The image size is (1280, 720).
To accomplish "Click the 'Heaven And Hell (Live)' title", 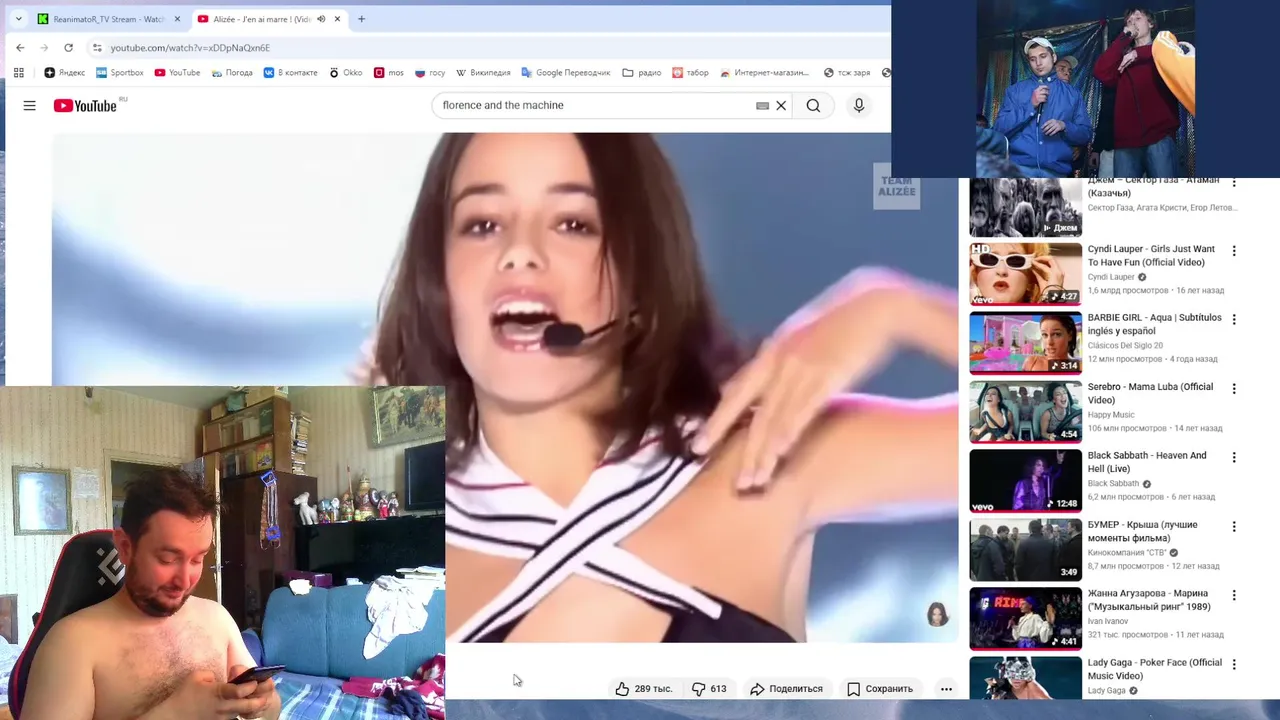I will (x=1147, y=462).
